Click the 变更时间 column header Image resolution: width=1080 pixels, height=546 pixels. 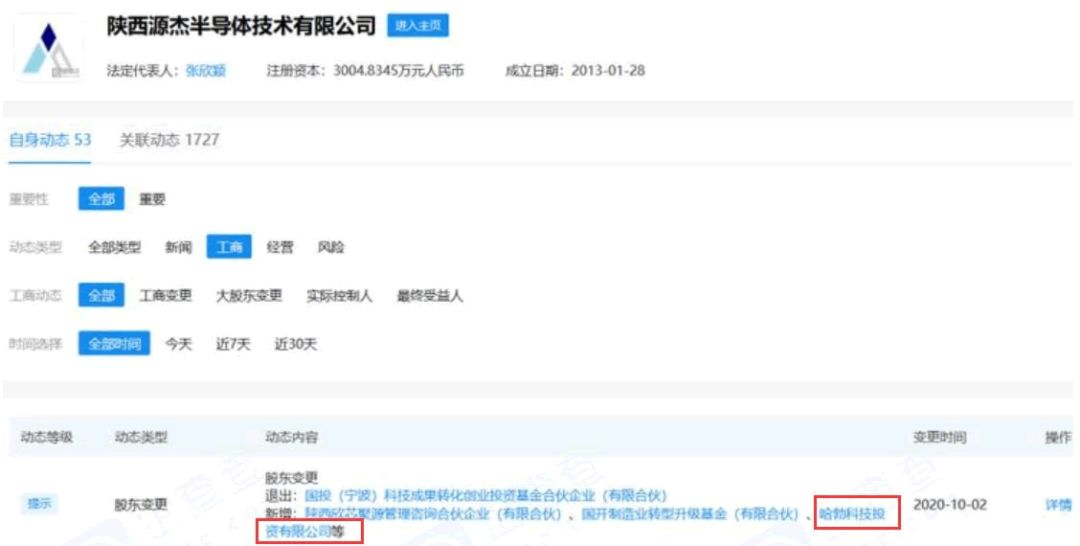(x=939, y=437)
